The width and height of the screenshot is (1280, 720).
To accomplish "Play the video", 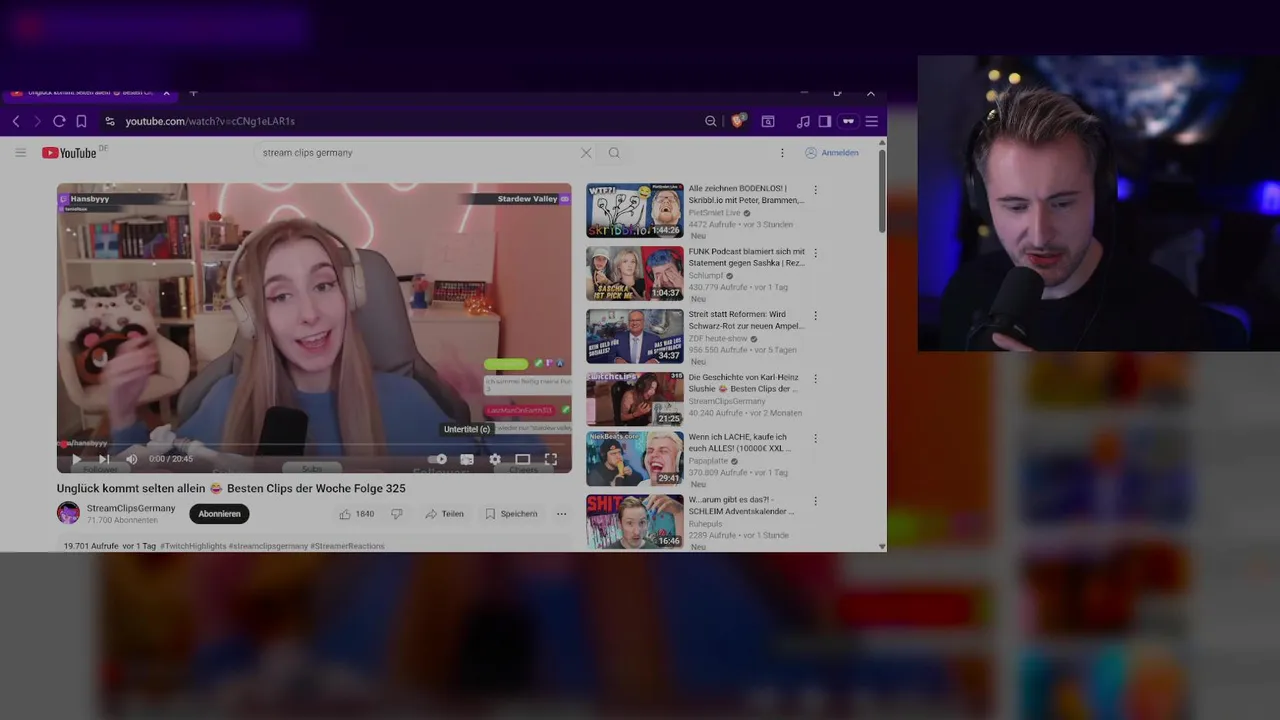I will (x=76, y=459).
